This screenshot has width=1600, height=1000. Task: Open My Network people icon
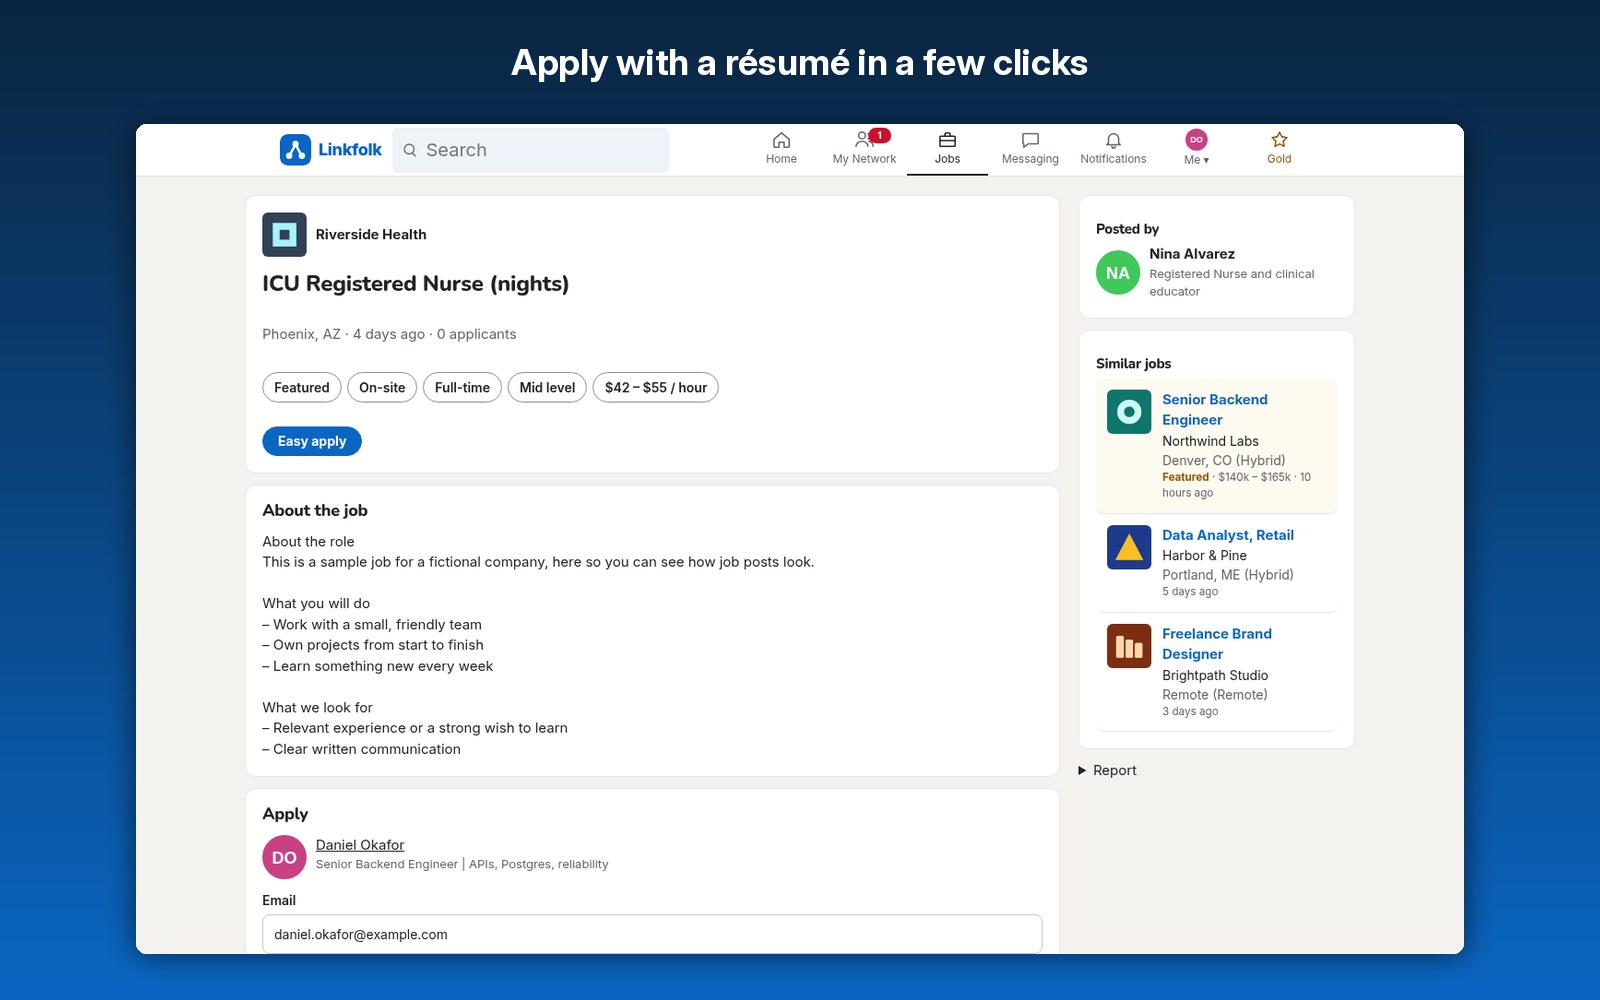[x=864, y=140]
